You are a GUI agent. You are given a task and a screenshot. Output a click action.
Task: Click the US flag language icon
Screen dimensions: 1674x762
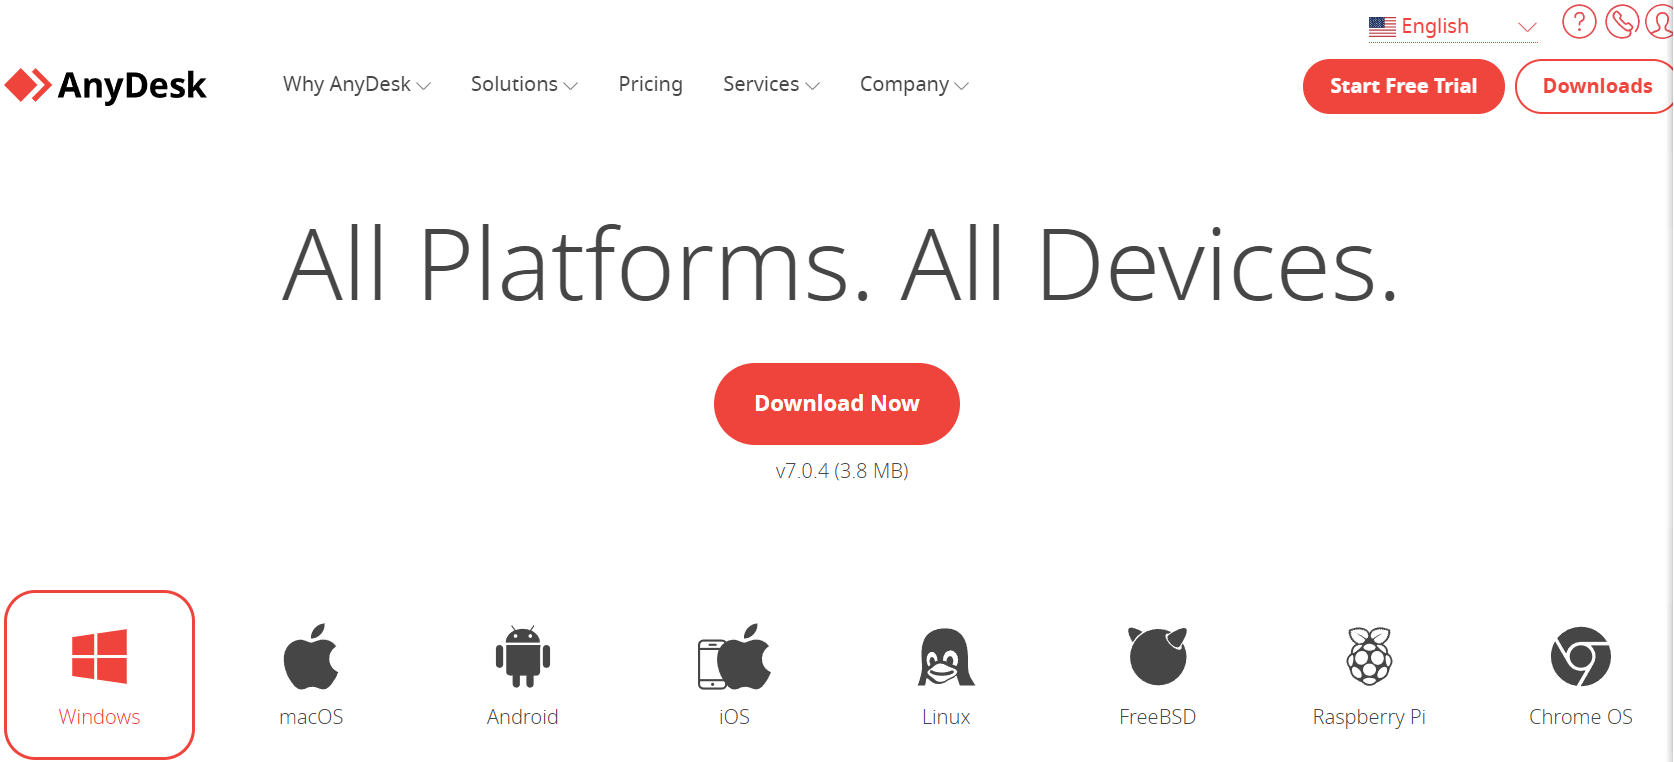point(1382,27)
